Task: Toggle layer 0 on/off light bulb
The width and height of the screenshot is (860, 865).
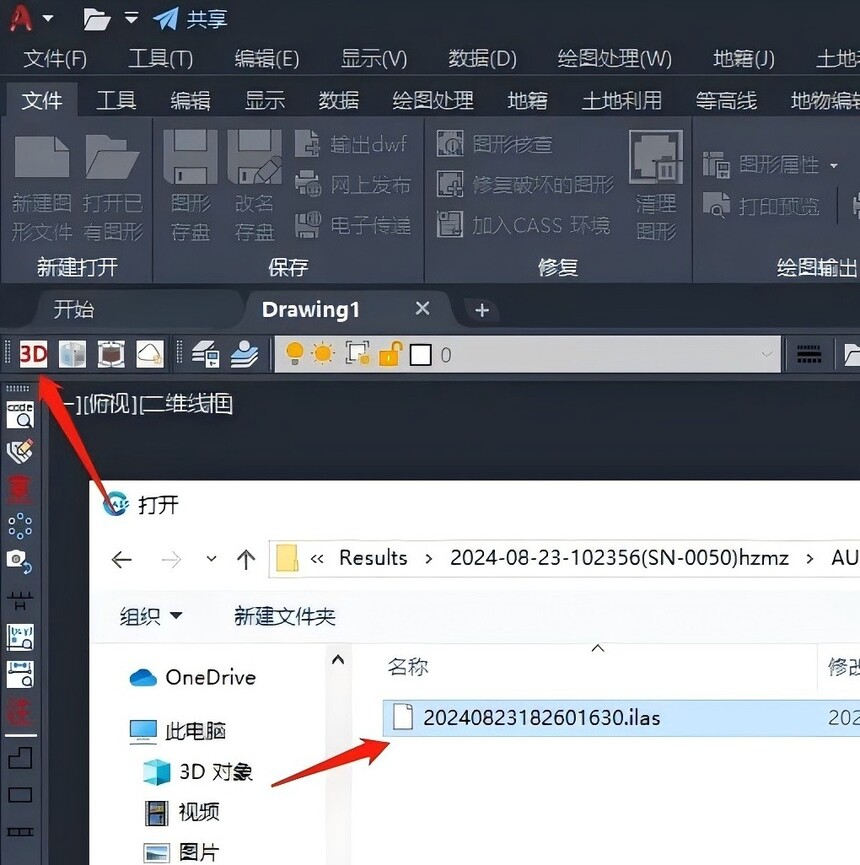Action: tap(295, 353)
